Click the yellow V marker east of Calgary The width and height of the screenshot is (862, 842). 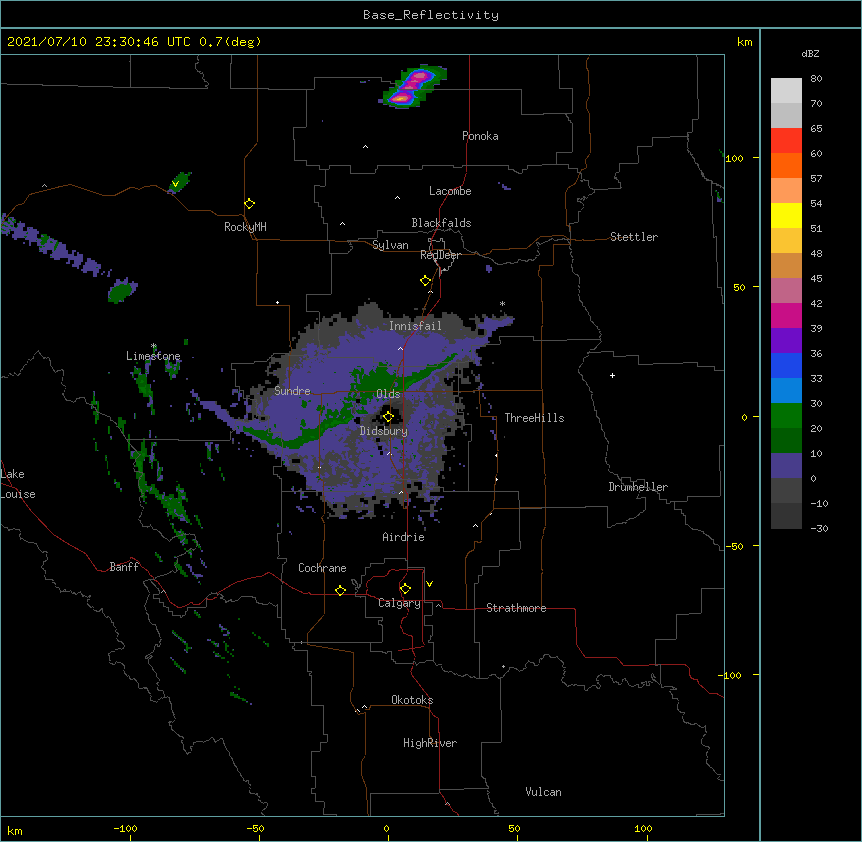point(429,584)
